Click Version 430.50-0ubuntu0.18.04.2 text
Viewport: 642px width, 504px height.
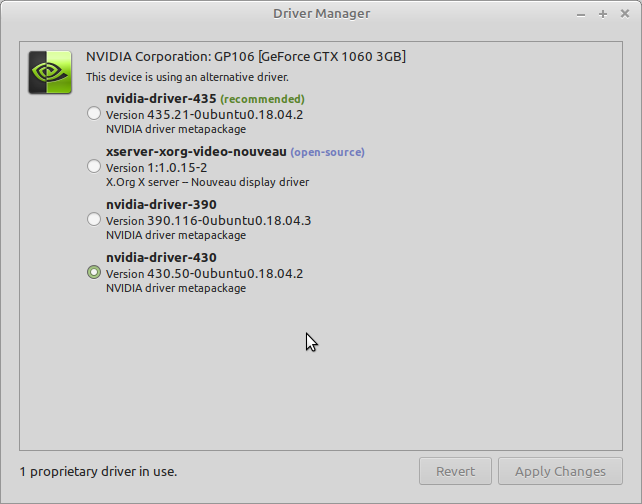pyautogui.click(x=204, y=273)
